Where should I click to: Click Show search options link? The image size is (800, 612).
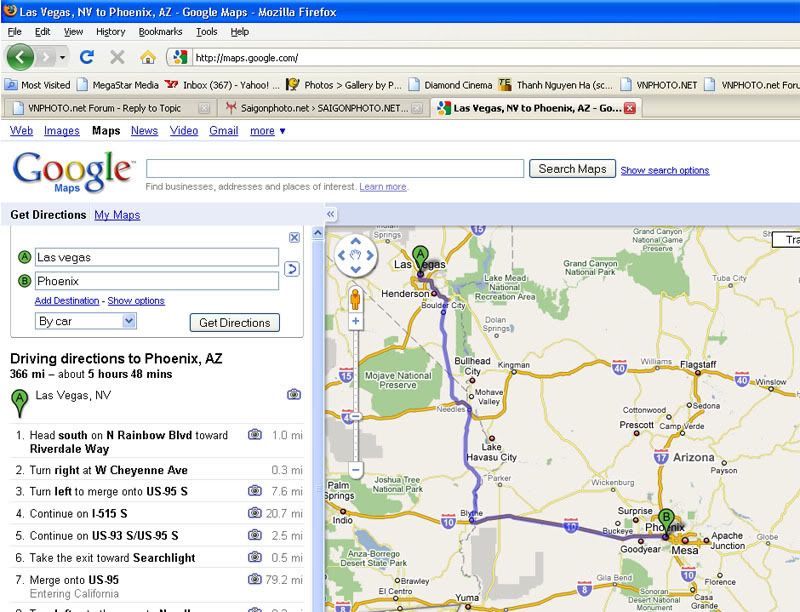(665, 170)
